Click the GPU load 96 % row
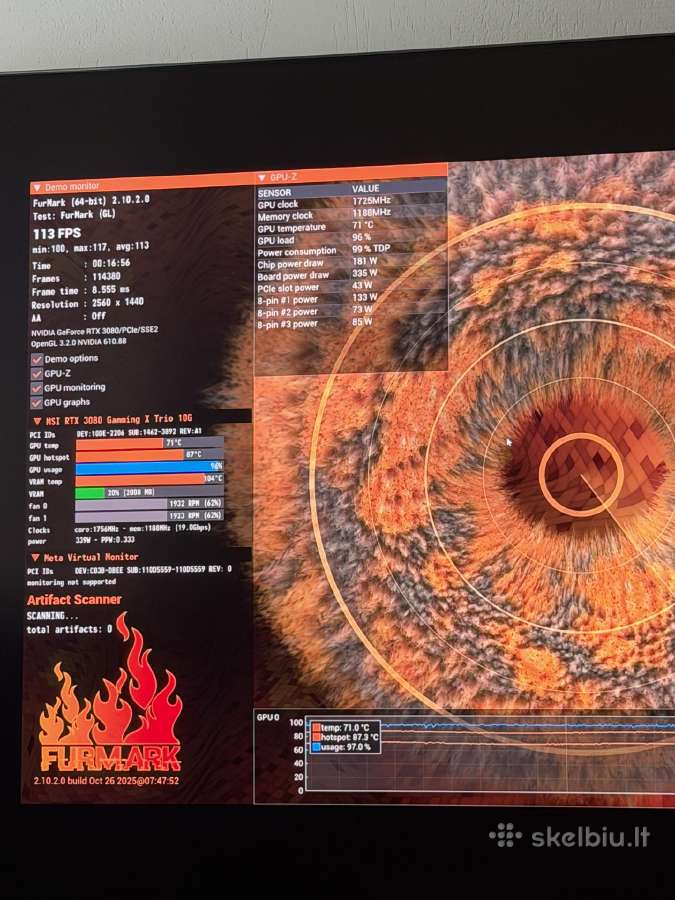 click(x=351, y=238)
